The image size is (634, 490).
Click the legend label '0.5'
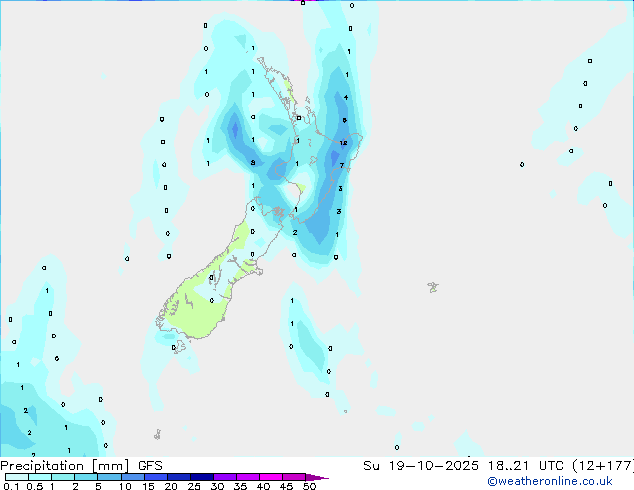point(35,486)
